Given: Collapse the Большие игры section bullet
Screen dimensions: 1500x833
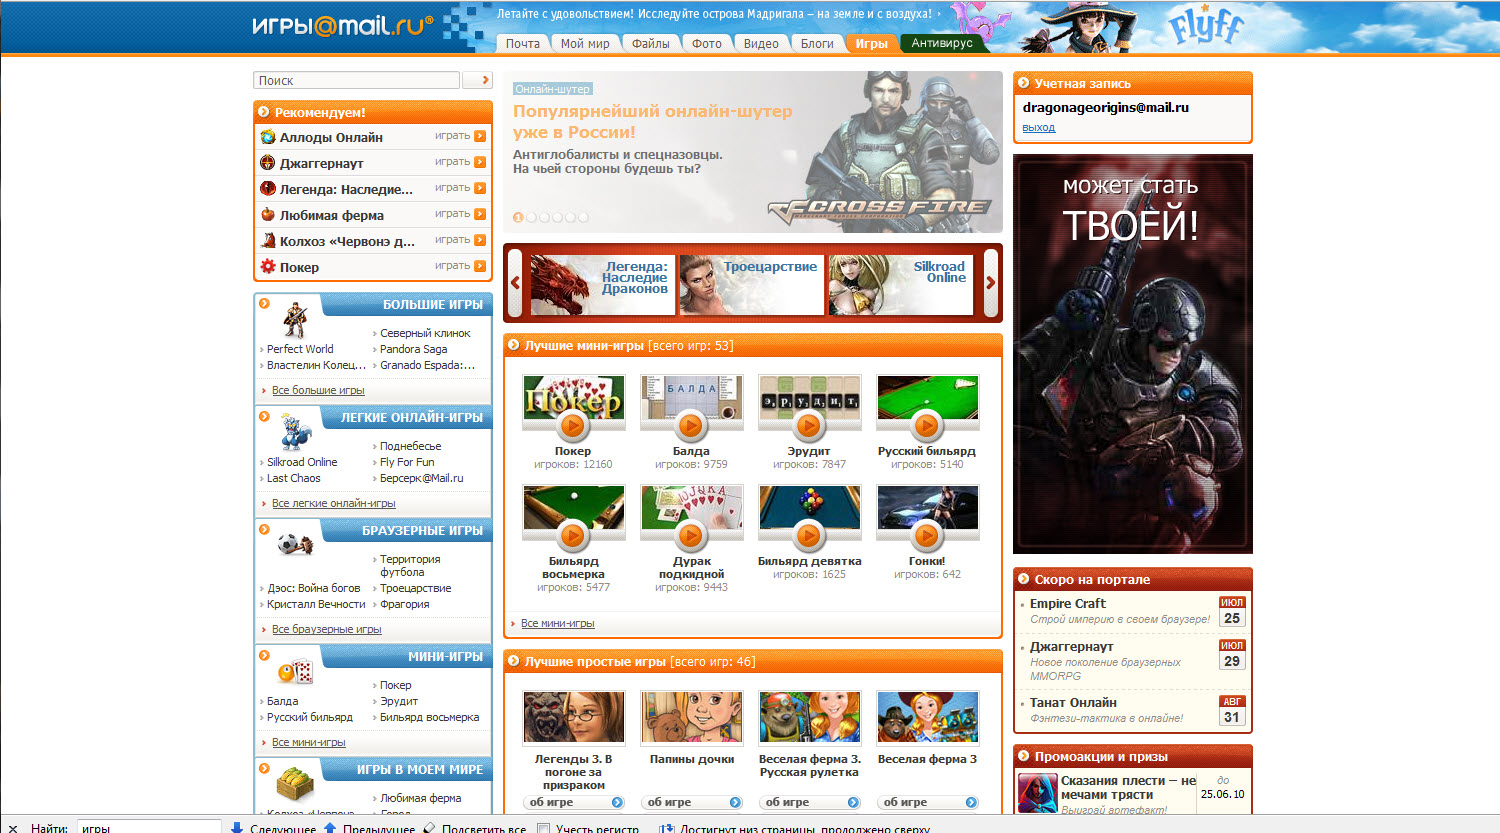Looking at the screenshot, I should coord(264,303).
